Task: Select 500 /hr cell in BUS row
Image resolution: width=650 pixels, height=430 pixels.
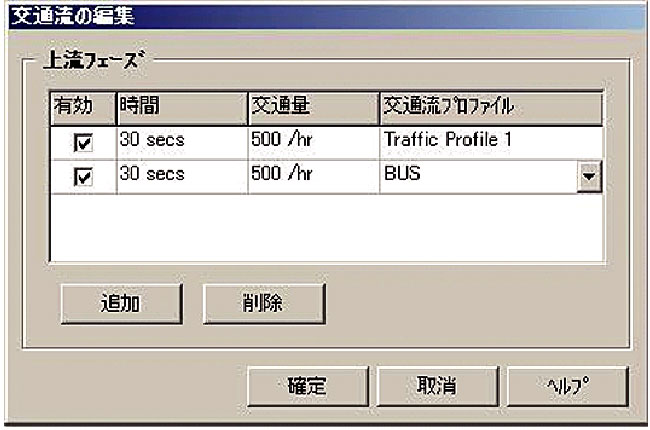Action: click(x=314, y=177)
